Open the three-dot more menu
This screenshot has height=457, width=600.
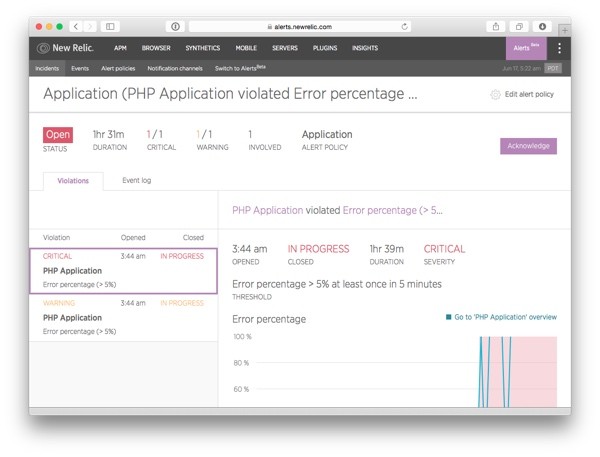click(559, 48)
